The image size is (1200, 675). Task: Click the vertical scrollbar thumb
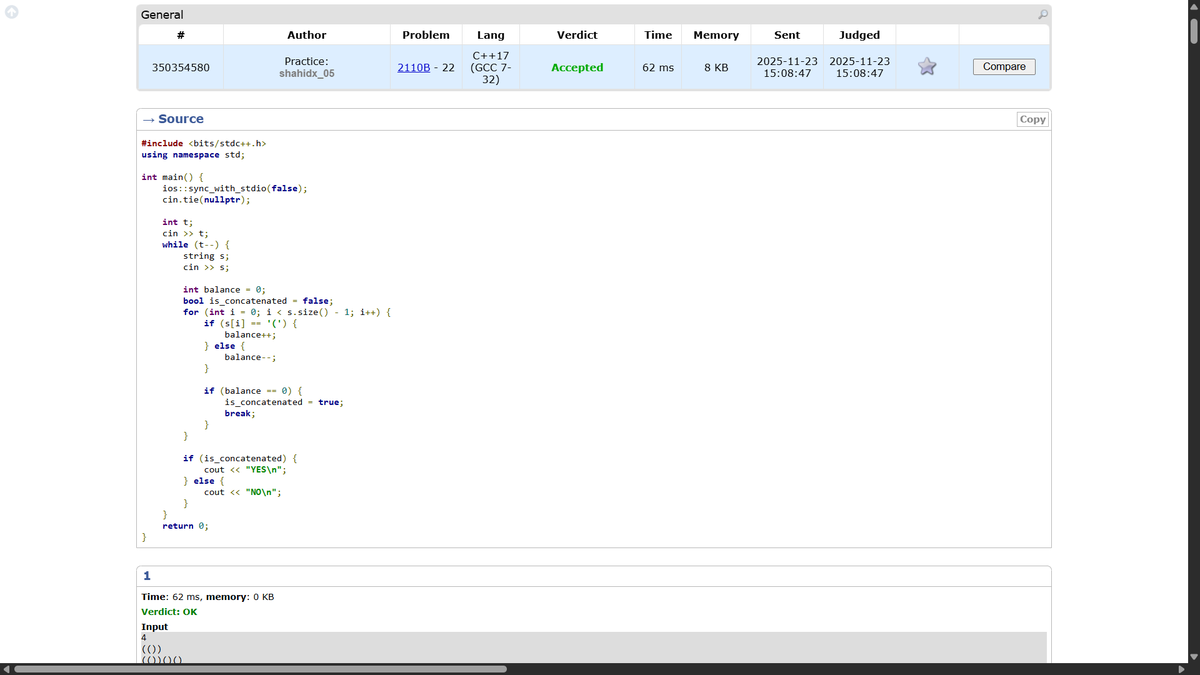(1193, 30)
